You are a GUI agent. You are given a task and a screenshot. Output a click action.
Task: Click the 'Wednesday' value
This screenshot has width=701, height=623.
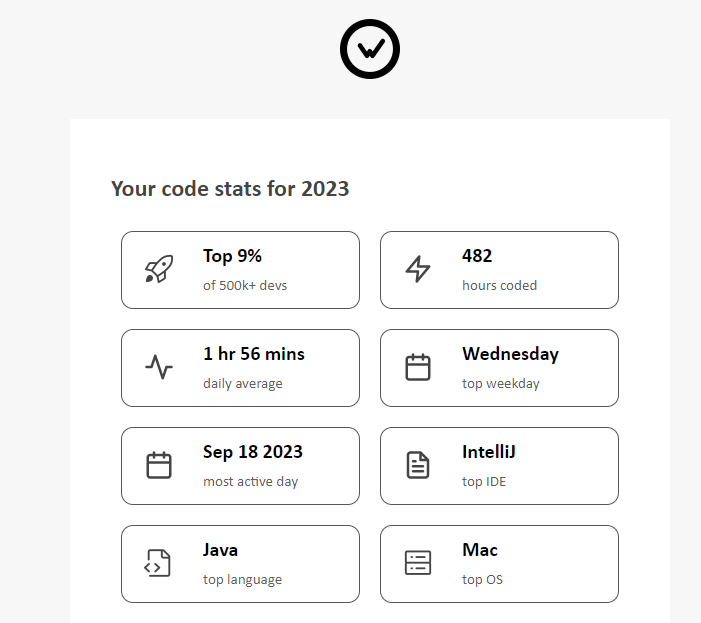pyautogui.click(x=510, y=354)
